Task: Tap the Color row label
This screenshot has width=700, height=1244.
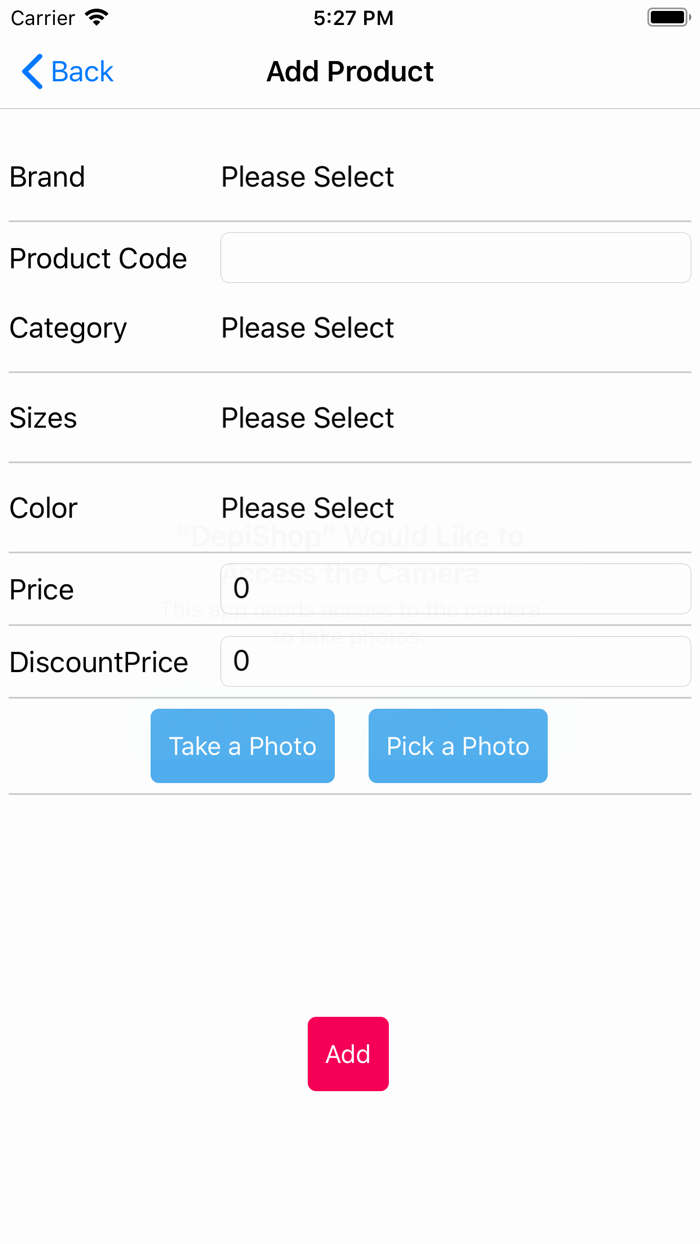Action: point(43,508)
